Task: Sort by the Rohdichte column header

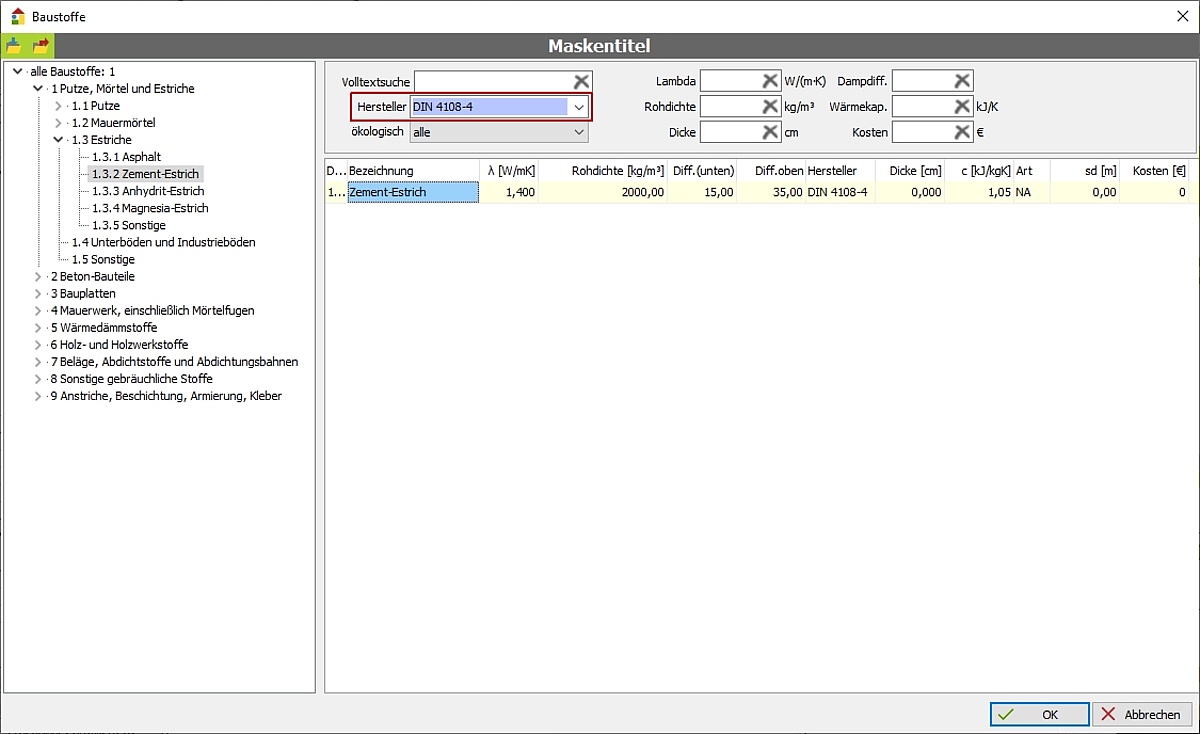Action: (x=617, y=171)
